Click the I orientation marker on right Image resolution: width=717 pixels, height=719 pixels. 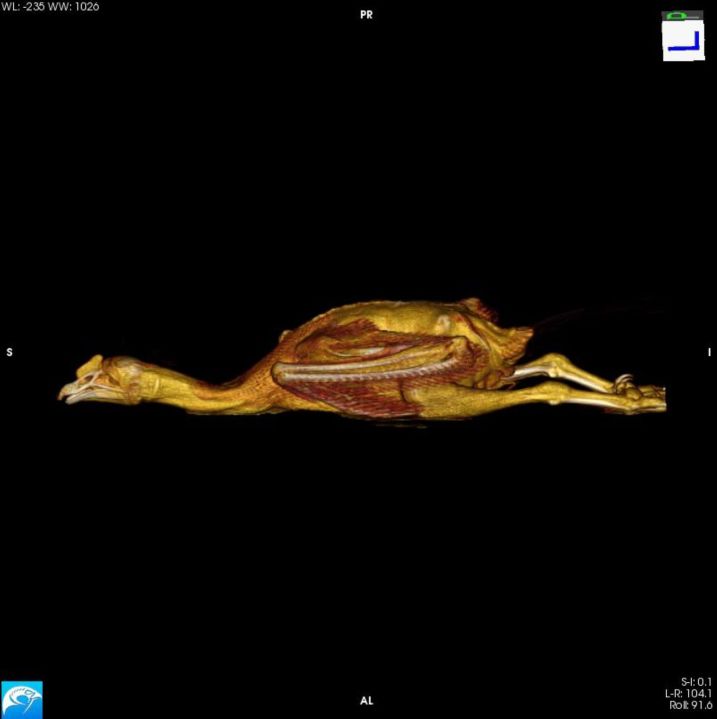point(707,352)
